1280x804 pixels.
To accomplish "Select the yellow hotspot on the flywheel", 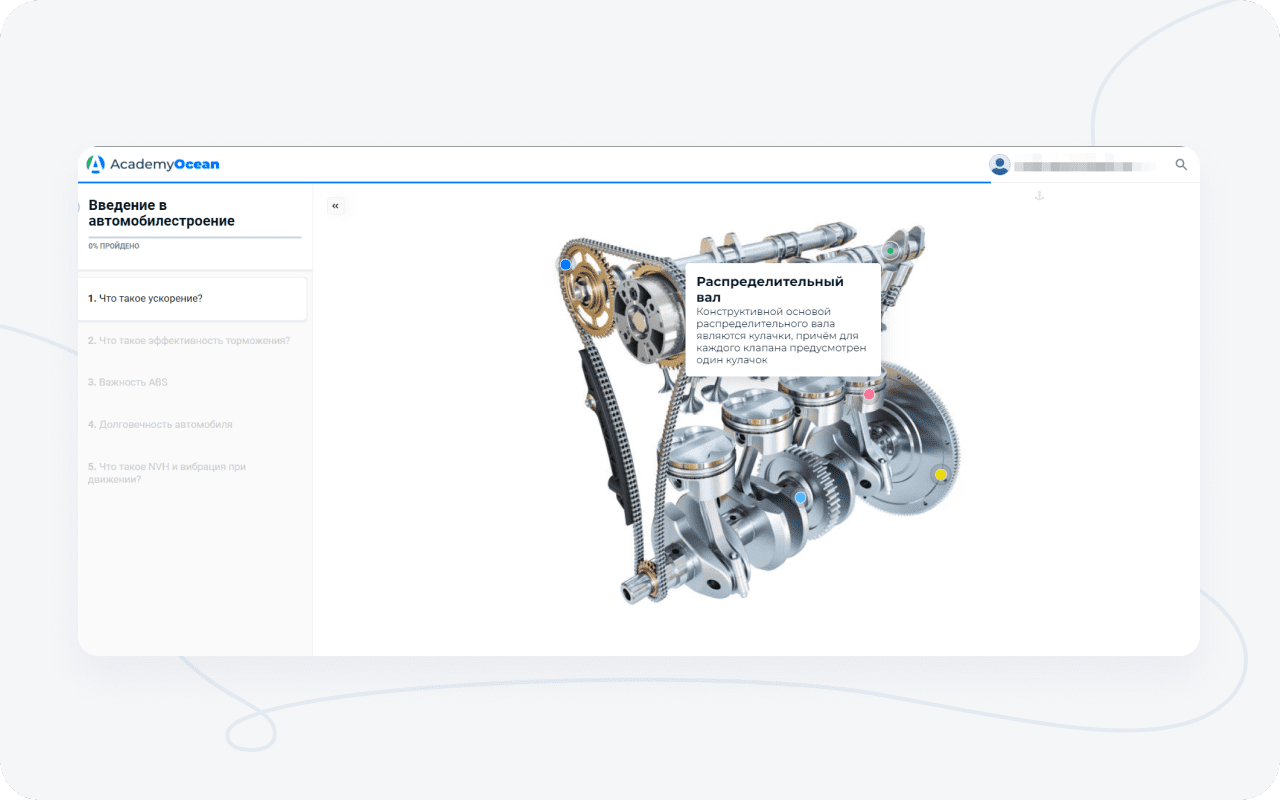I will pyautogui.click(x=940, y=474).
